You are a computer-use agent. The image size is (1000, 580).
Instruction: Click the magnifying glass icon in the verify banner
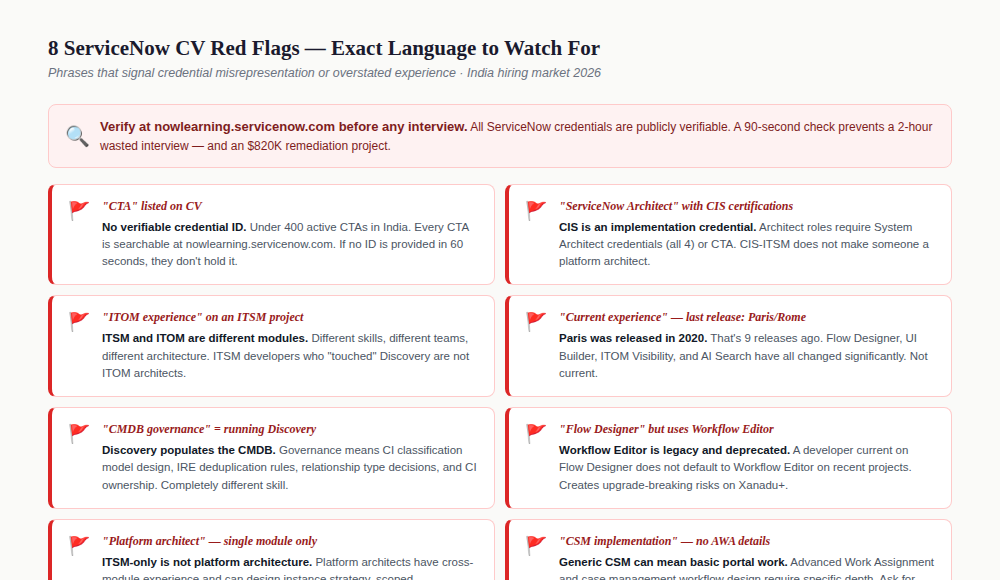click(77, 136)
